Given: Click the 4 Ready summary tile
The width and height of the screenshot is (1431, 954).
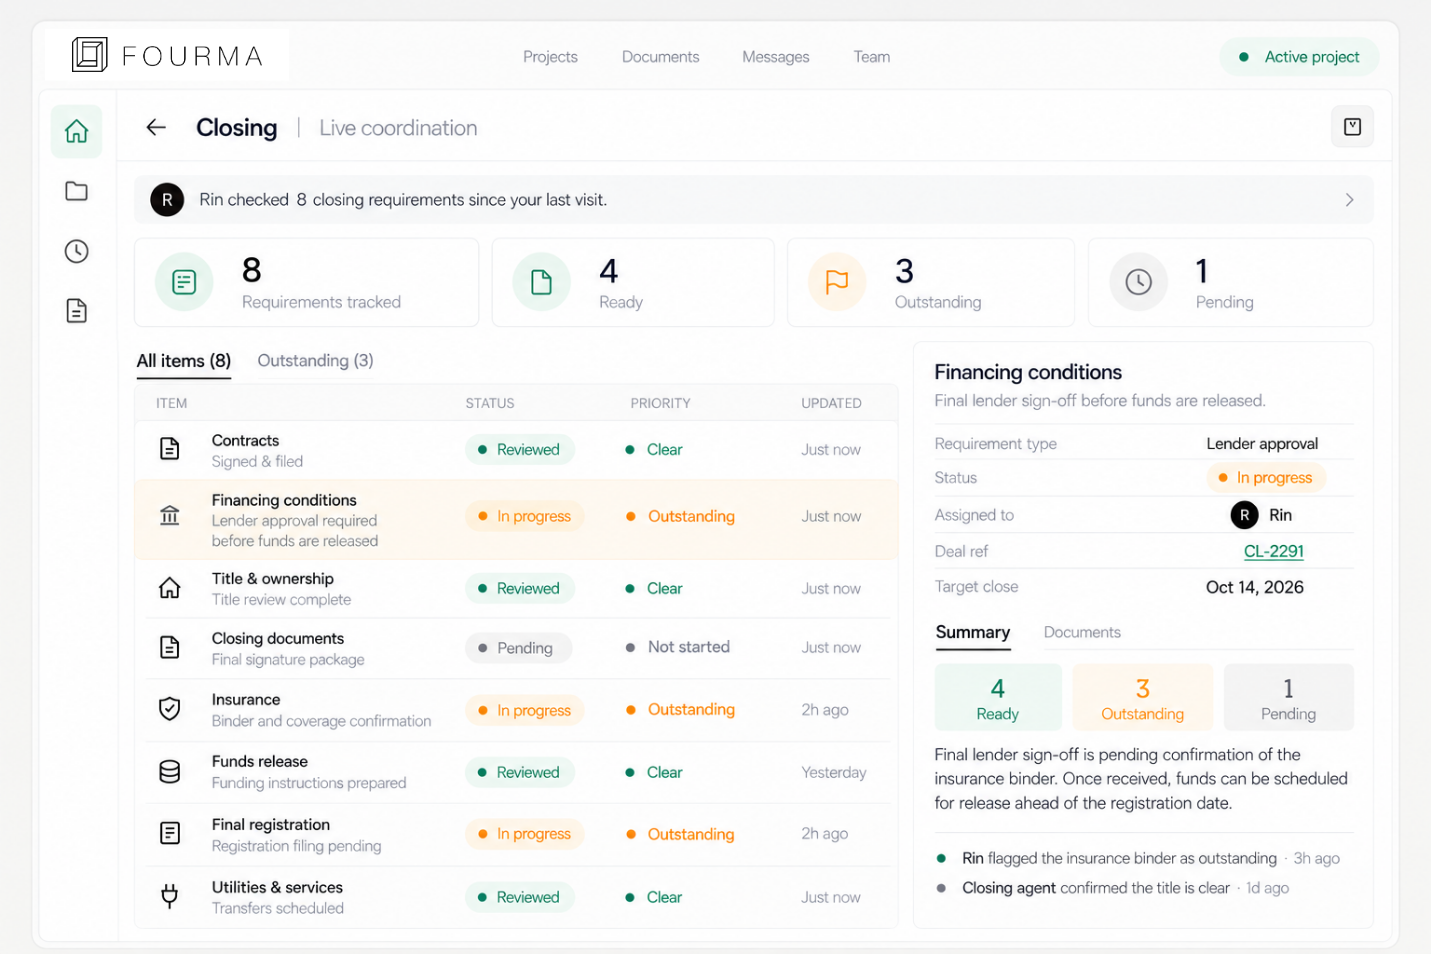Looking at the screenshot, I should (x=998, y=698).
